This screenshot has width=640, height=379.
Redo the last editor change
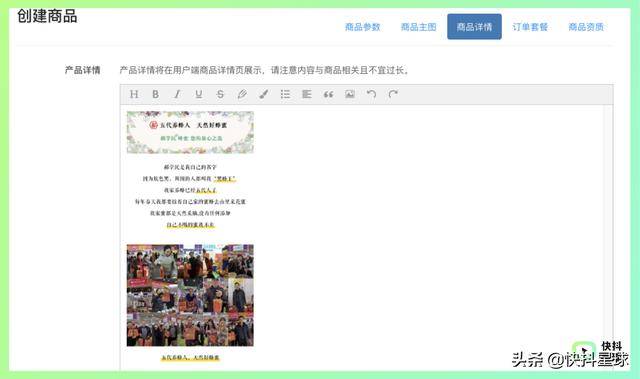[x=393, y=94]
